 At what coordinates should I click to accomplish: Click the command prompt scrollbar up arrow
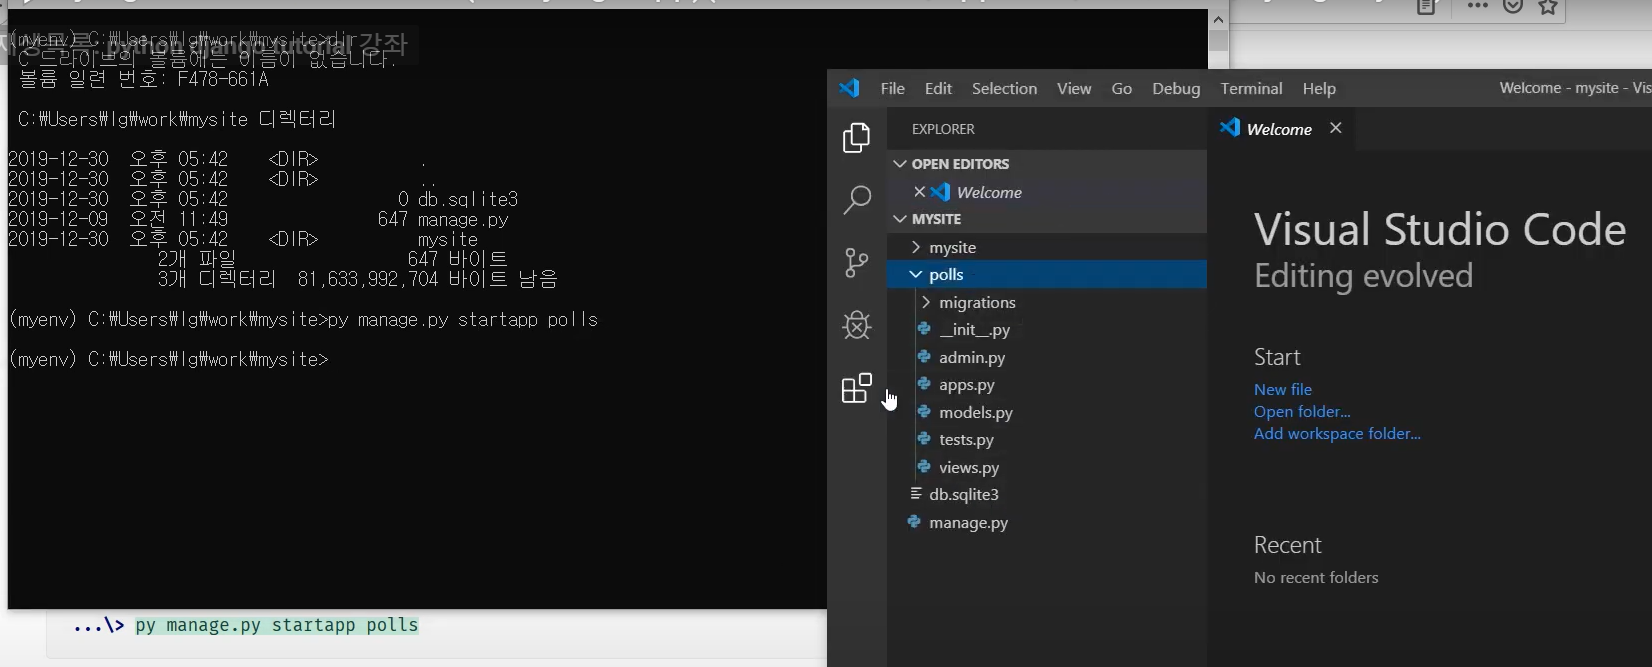[x=1218, y=19]
